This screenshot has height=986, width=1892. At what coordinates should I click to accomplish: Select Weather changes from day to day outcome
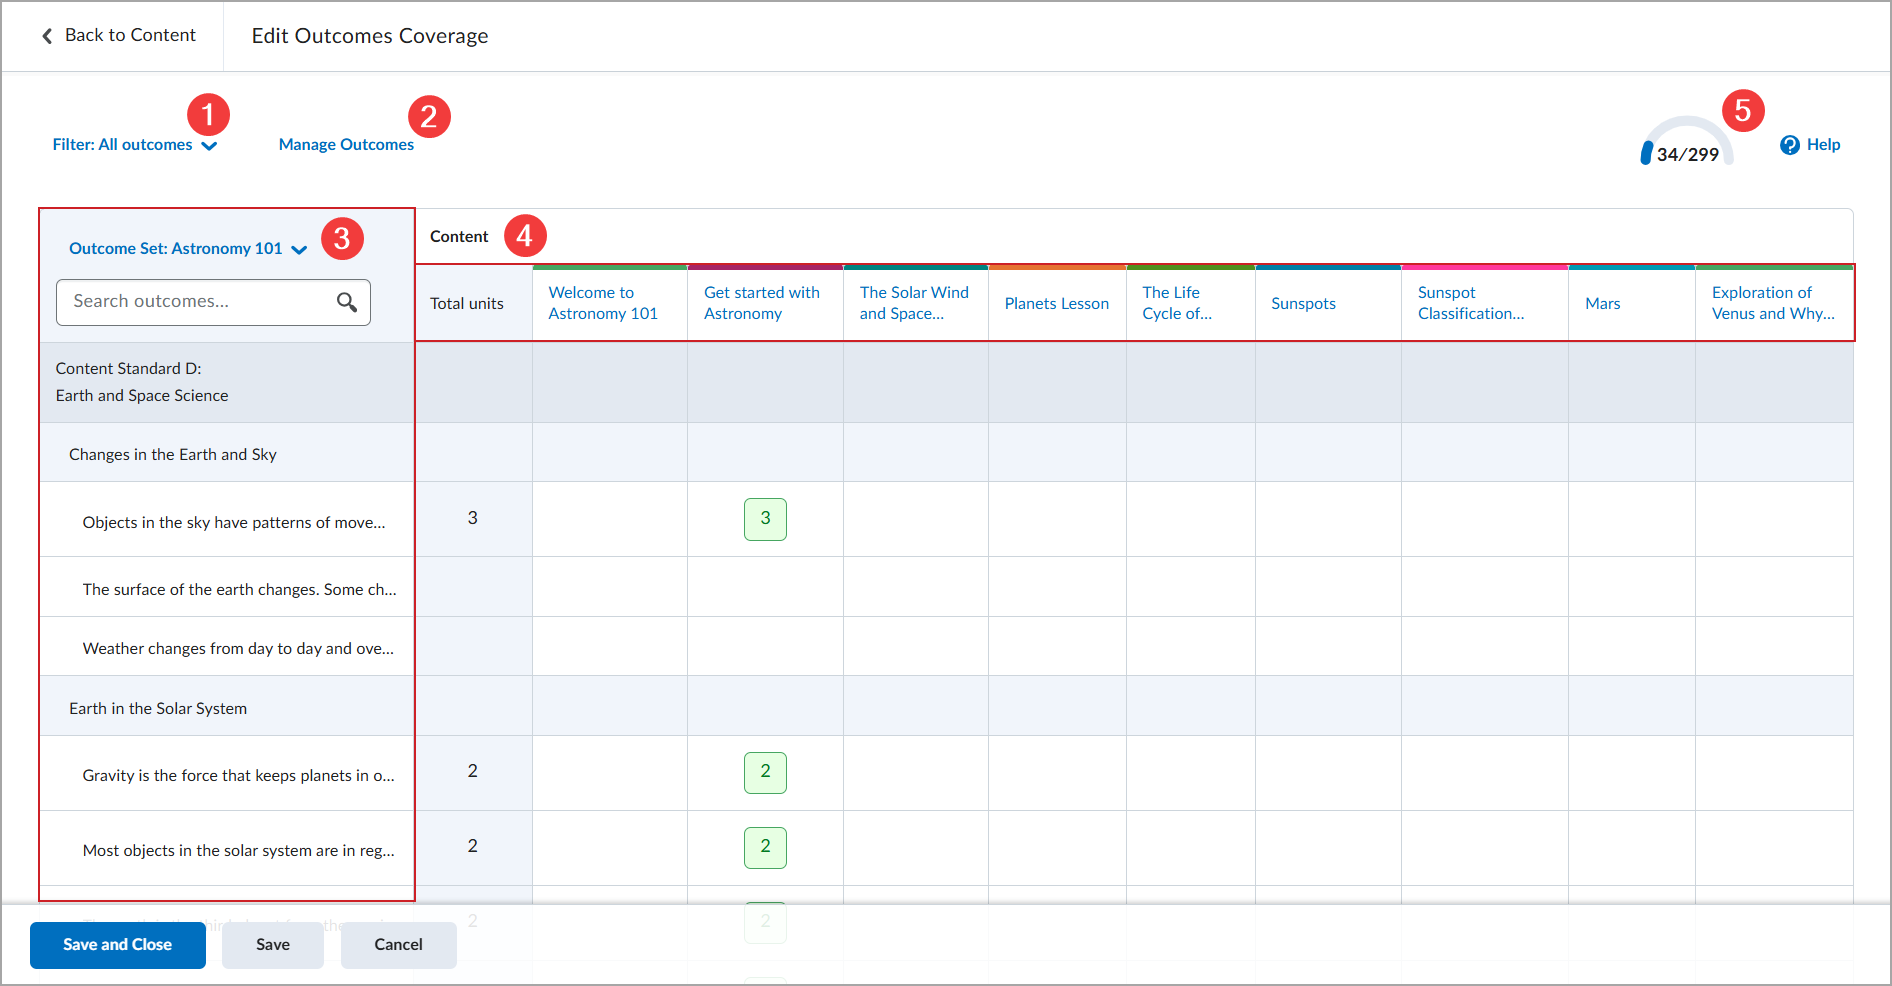click(227, 648)
